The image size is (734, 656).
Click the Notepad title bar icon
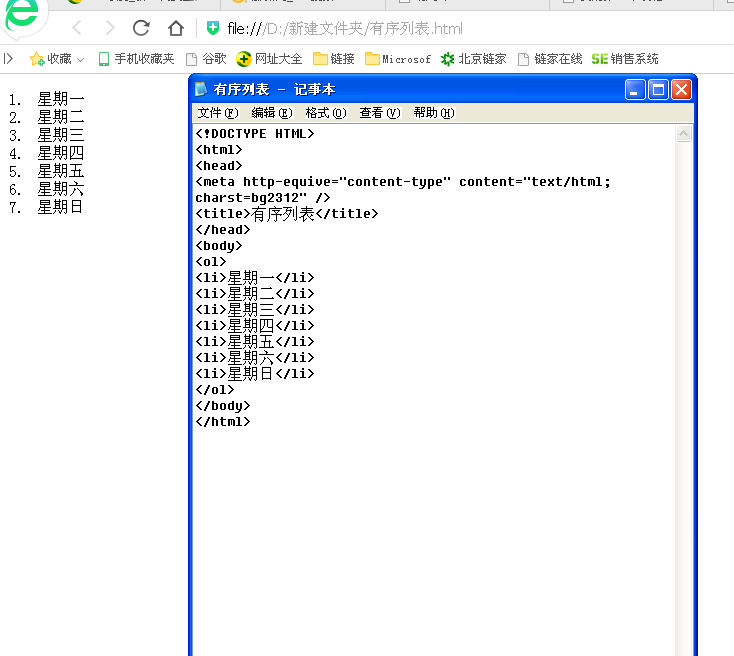tap(201, 89)
